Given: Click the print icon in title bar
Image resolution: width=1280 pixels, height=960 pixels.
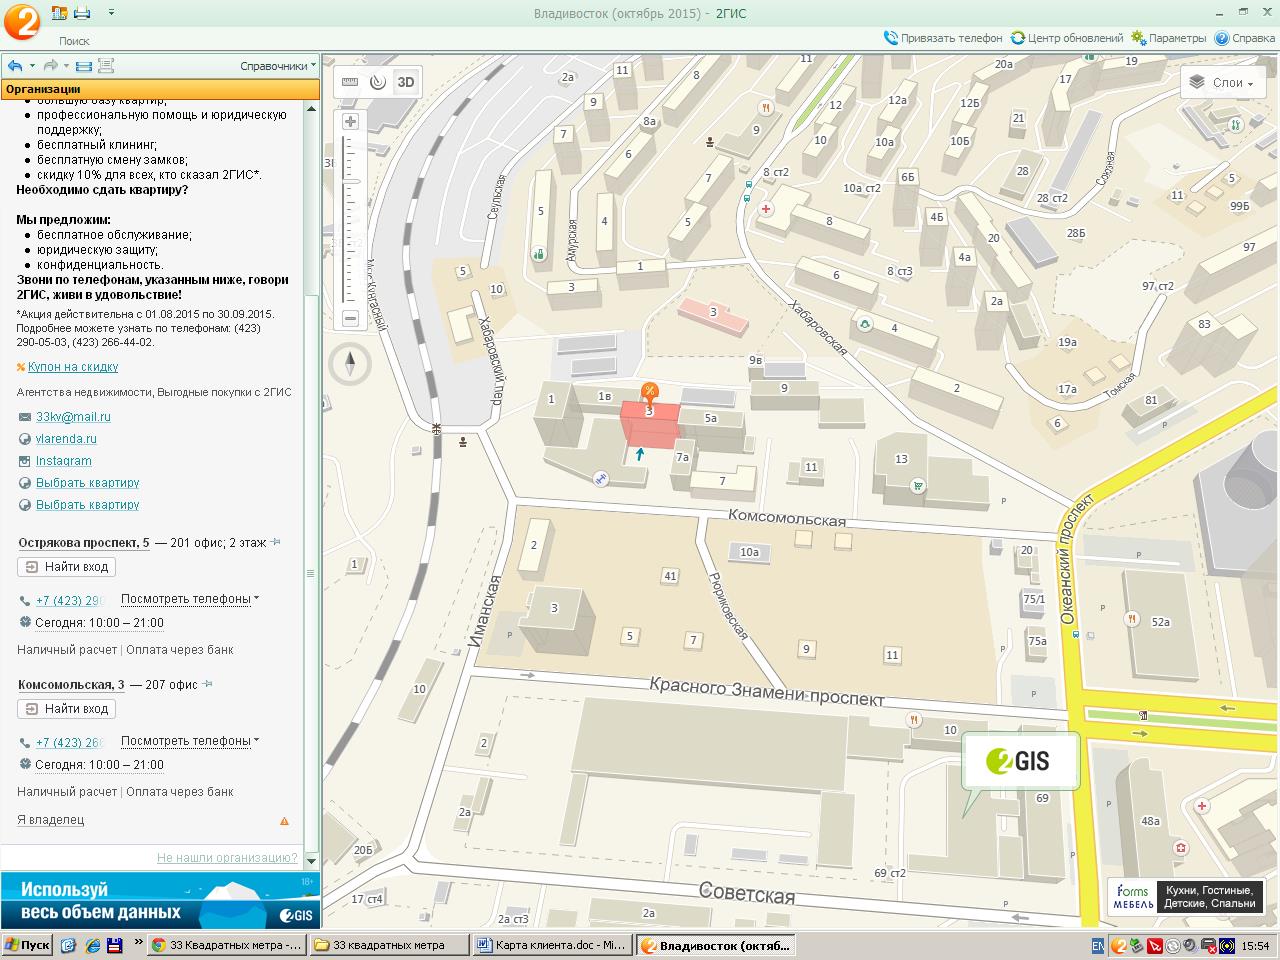Looking at the screenshot, I should click(x=82, y=13).
